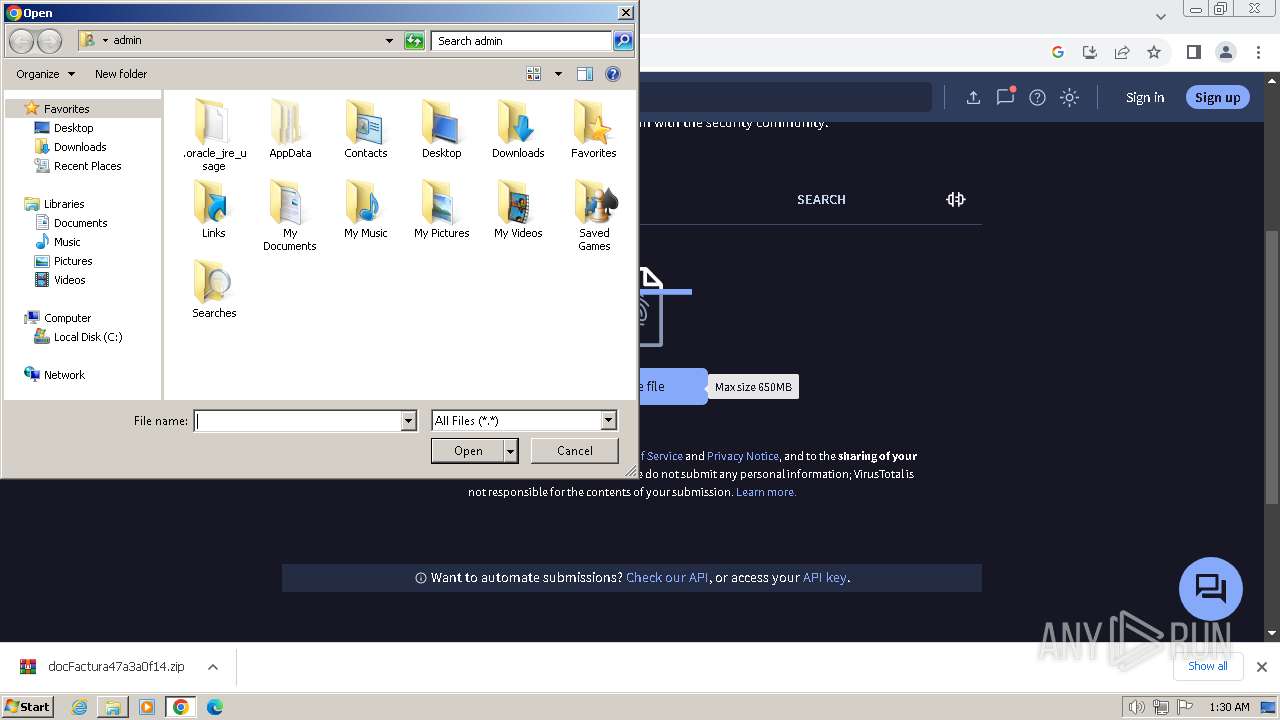
Task: Click the Search admin field
Action: pyautogui.click(x=522, y=41)
